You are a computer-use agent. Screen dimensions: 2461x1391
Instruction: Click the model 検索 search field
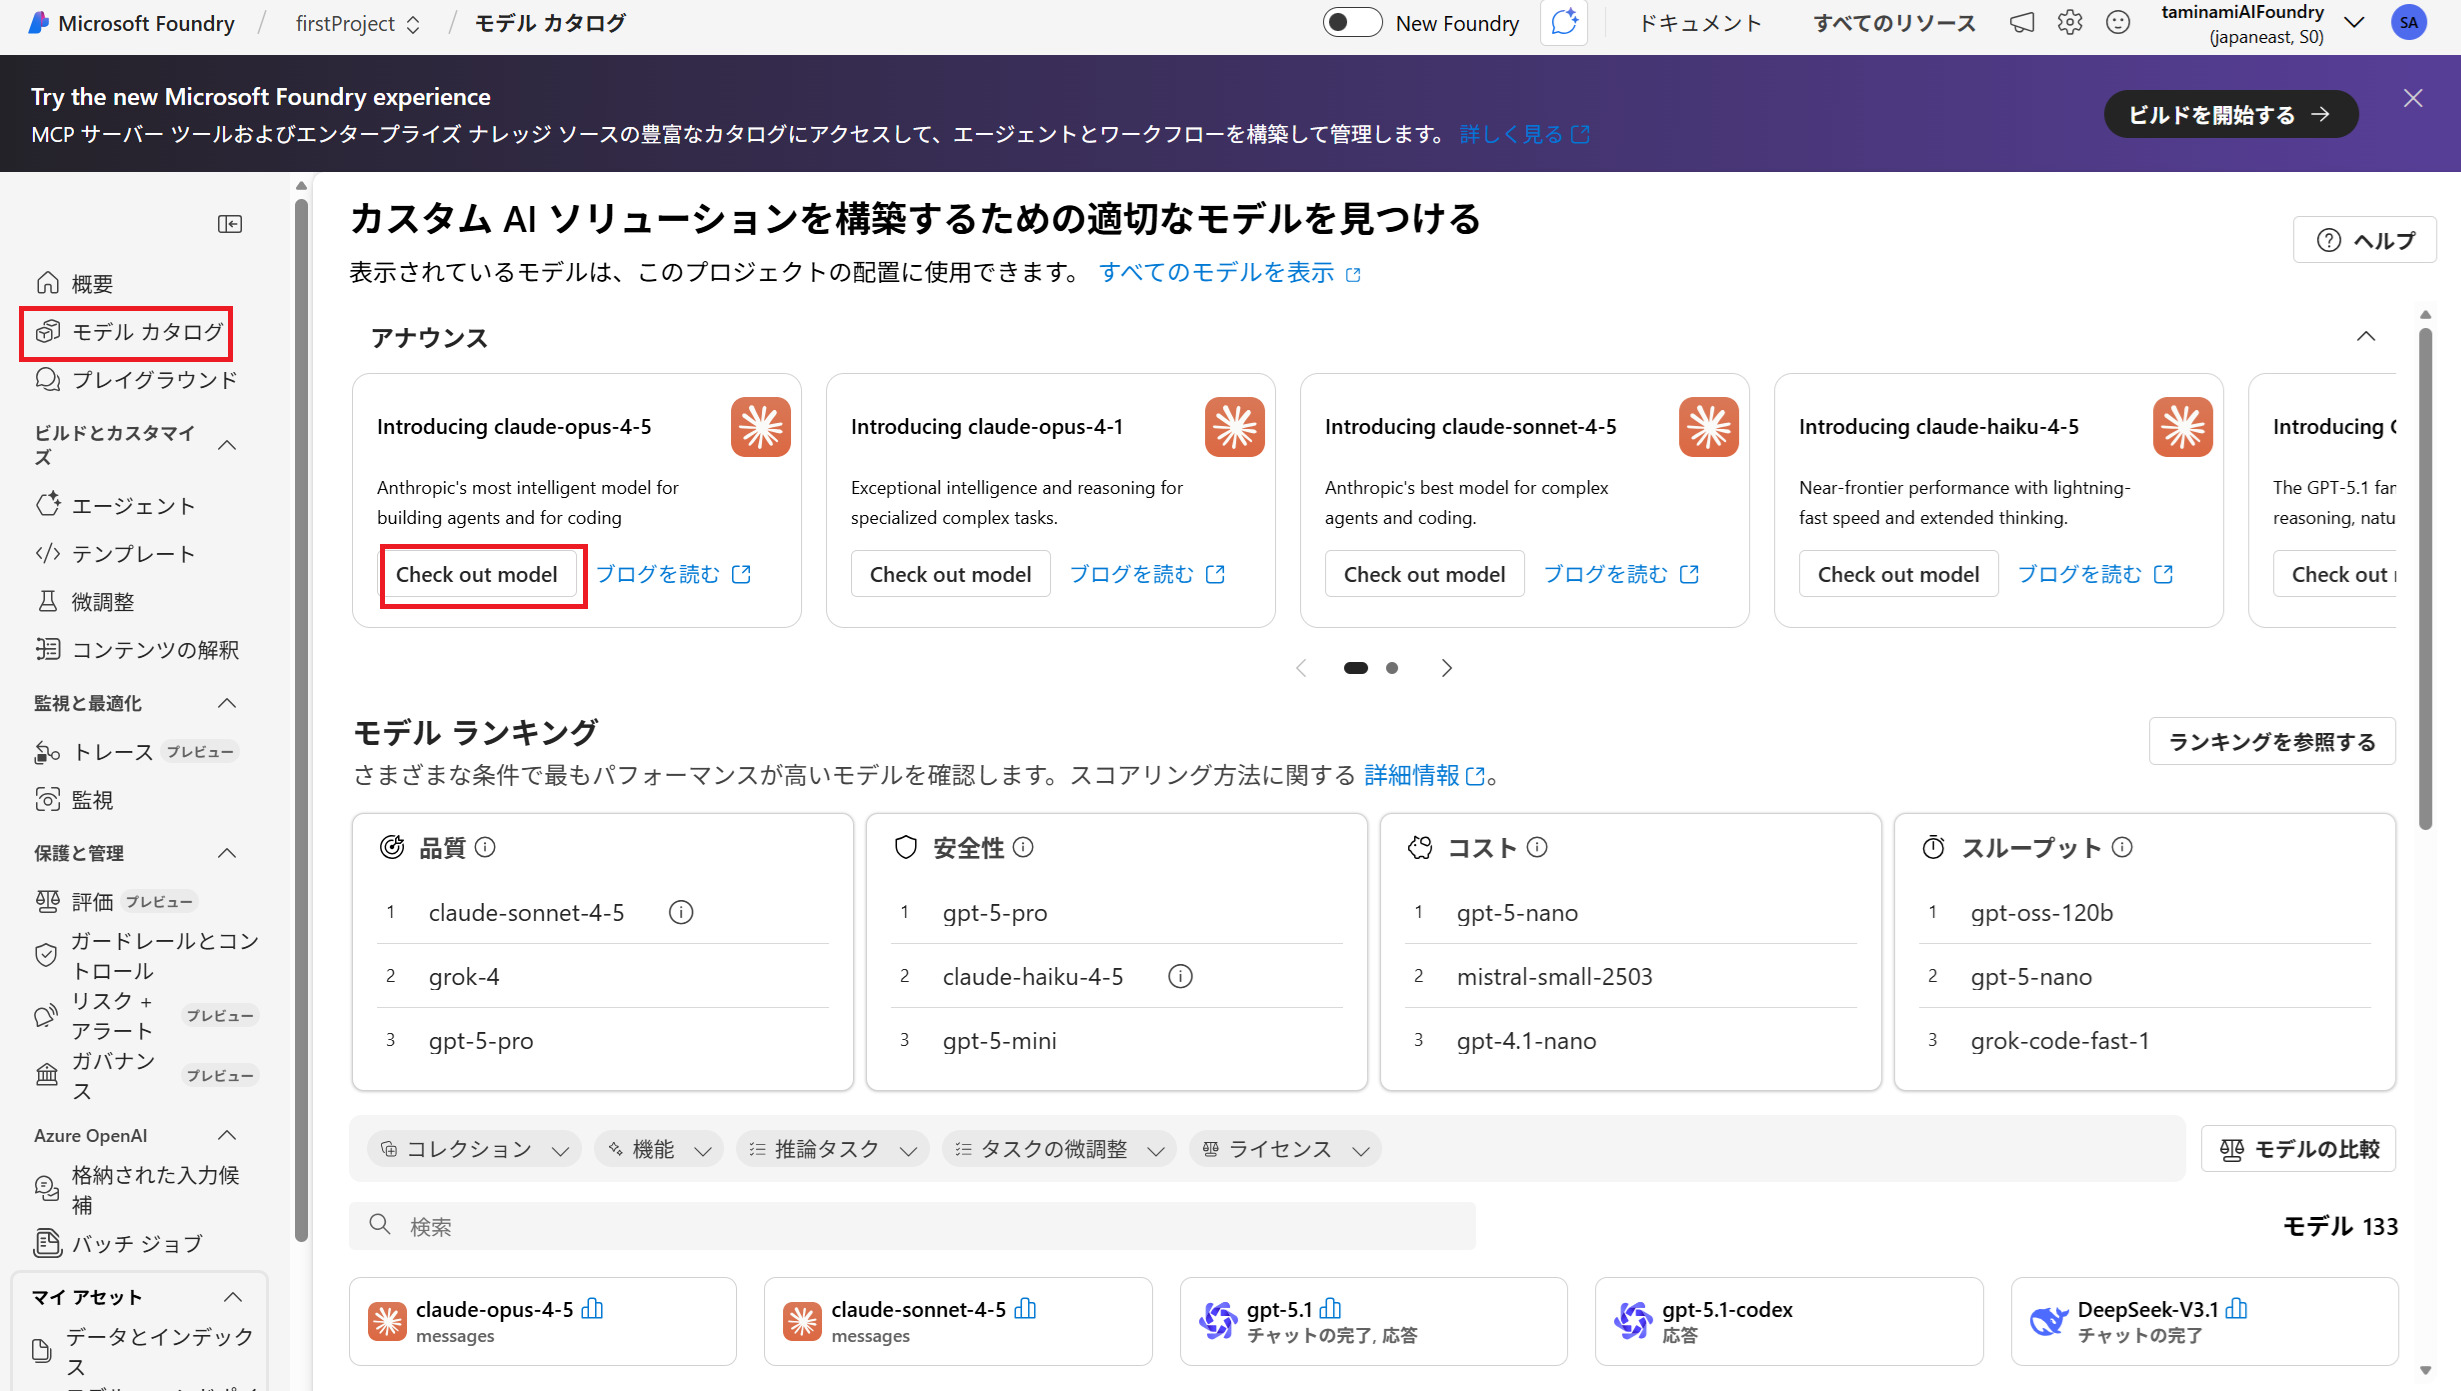[912, 1226]
